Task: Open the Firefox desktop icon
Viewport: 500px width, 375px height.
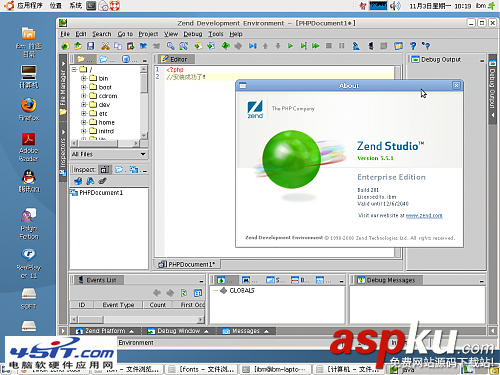Action: [x=29, y=109]
